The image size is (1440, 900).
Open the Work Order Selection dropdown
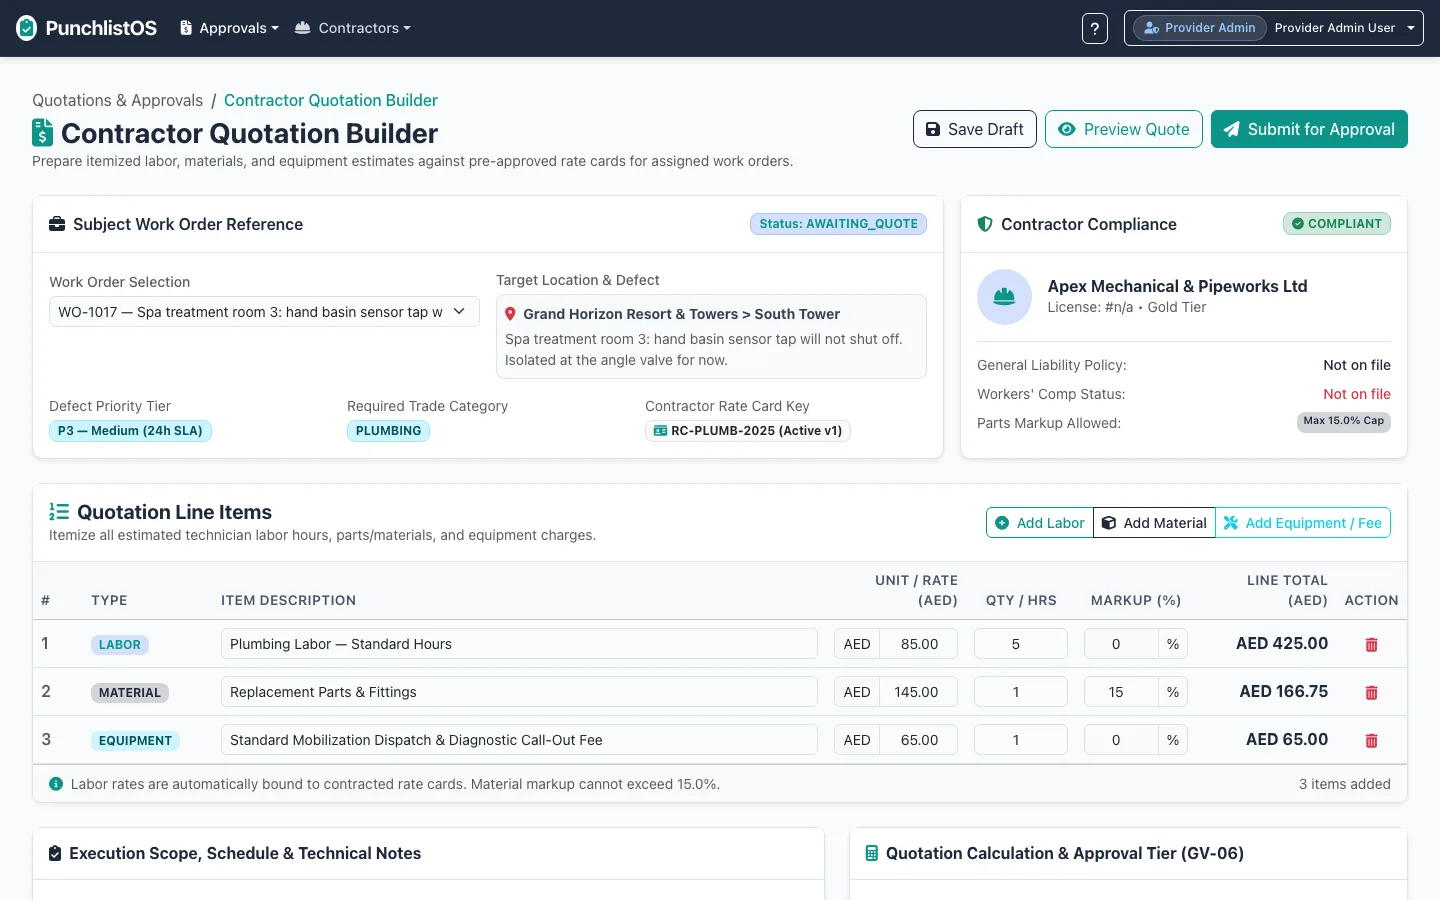coord(264,312)
